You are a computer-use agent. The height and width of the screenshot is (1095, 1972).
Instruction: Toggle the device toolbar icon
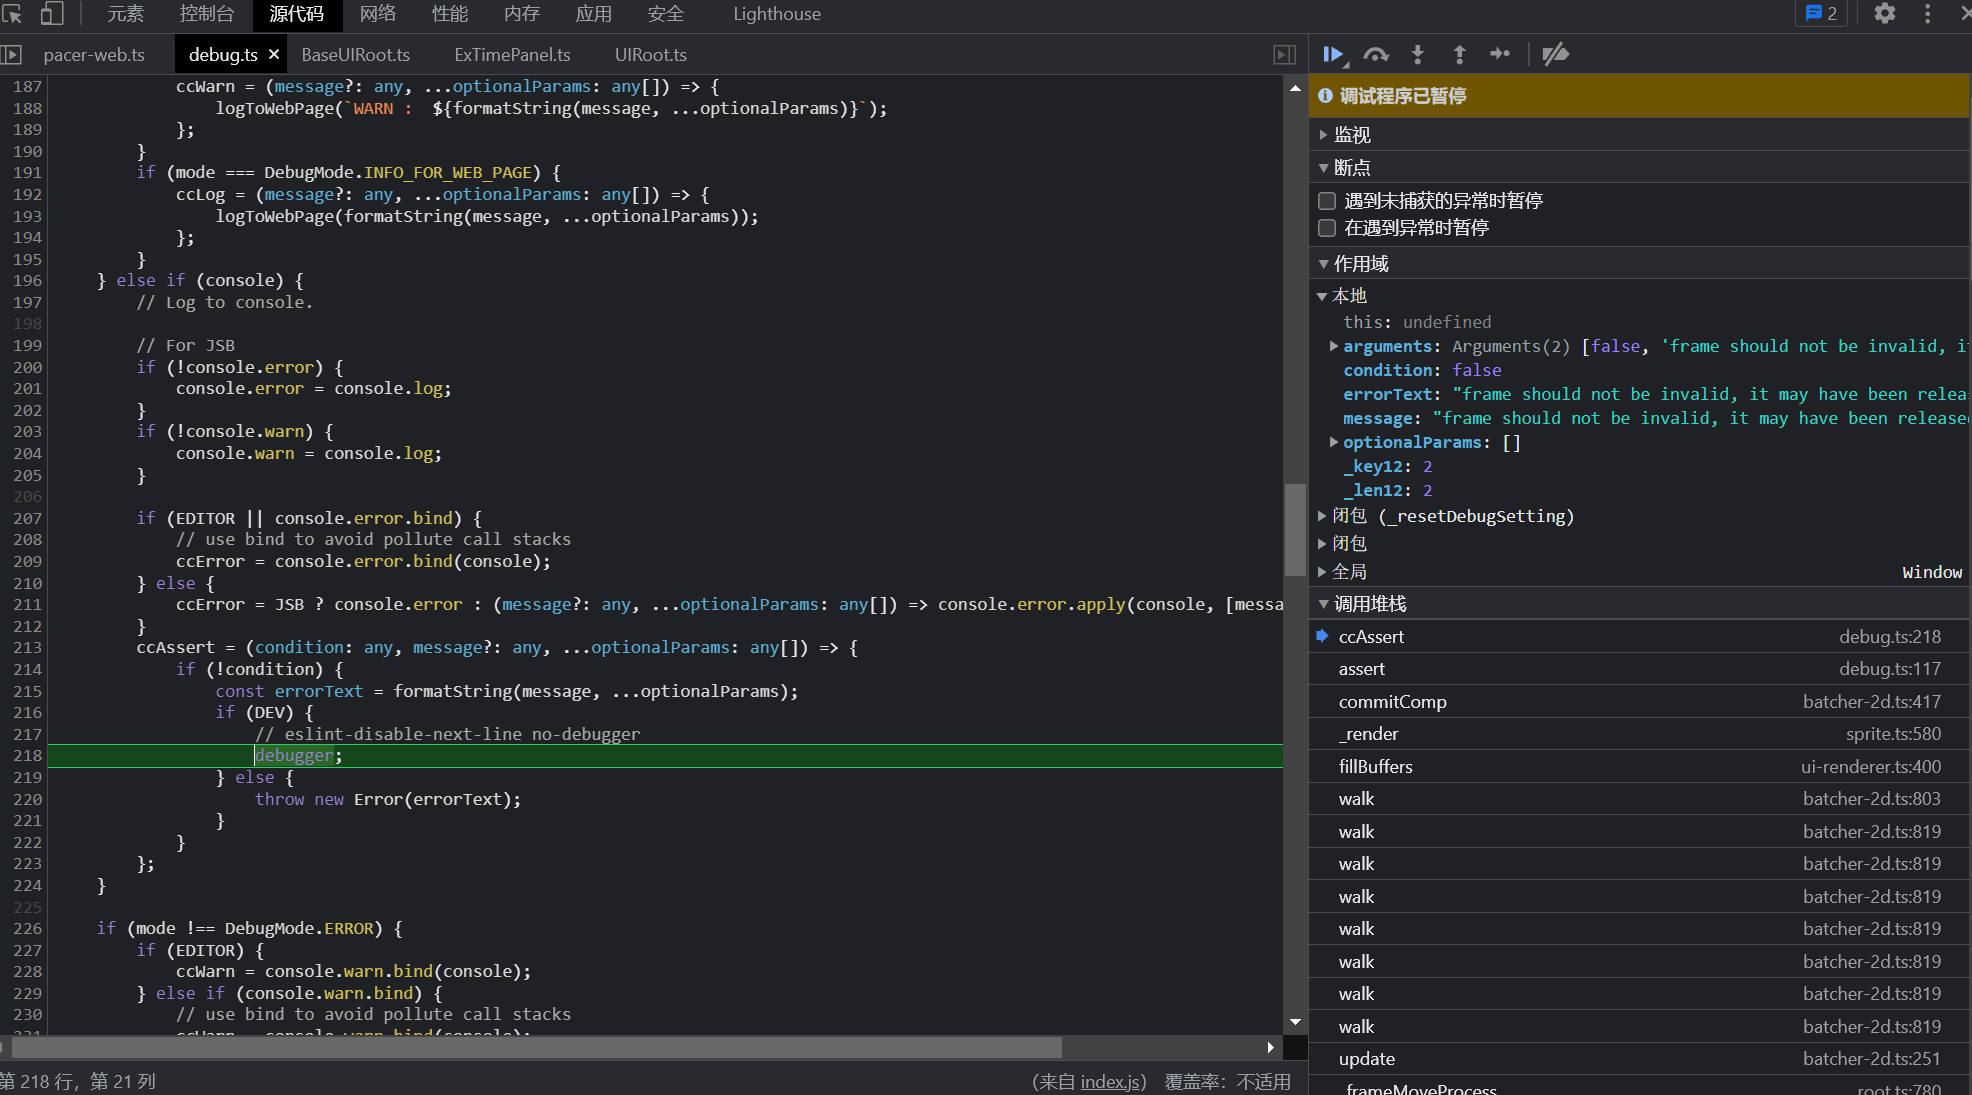tap(51, 14)
